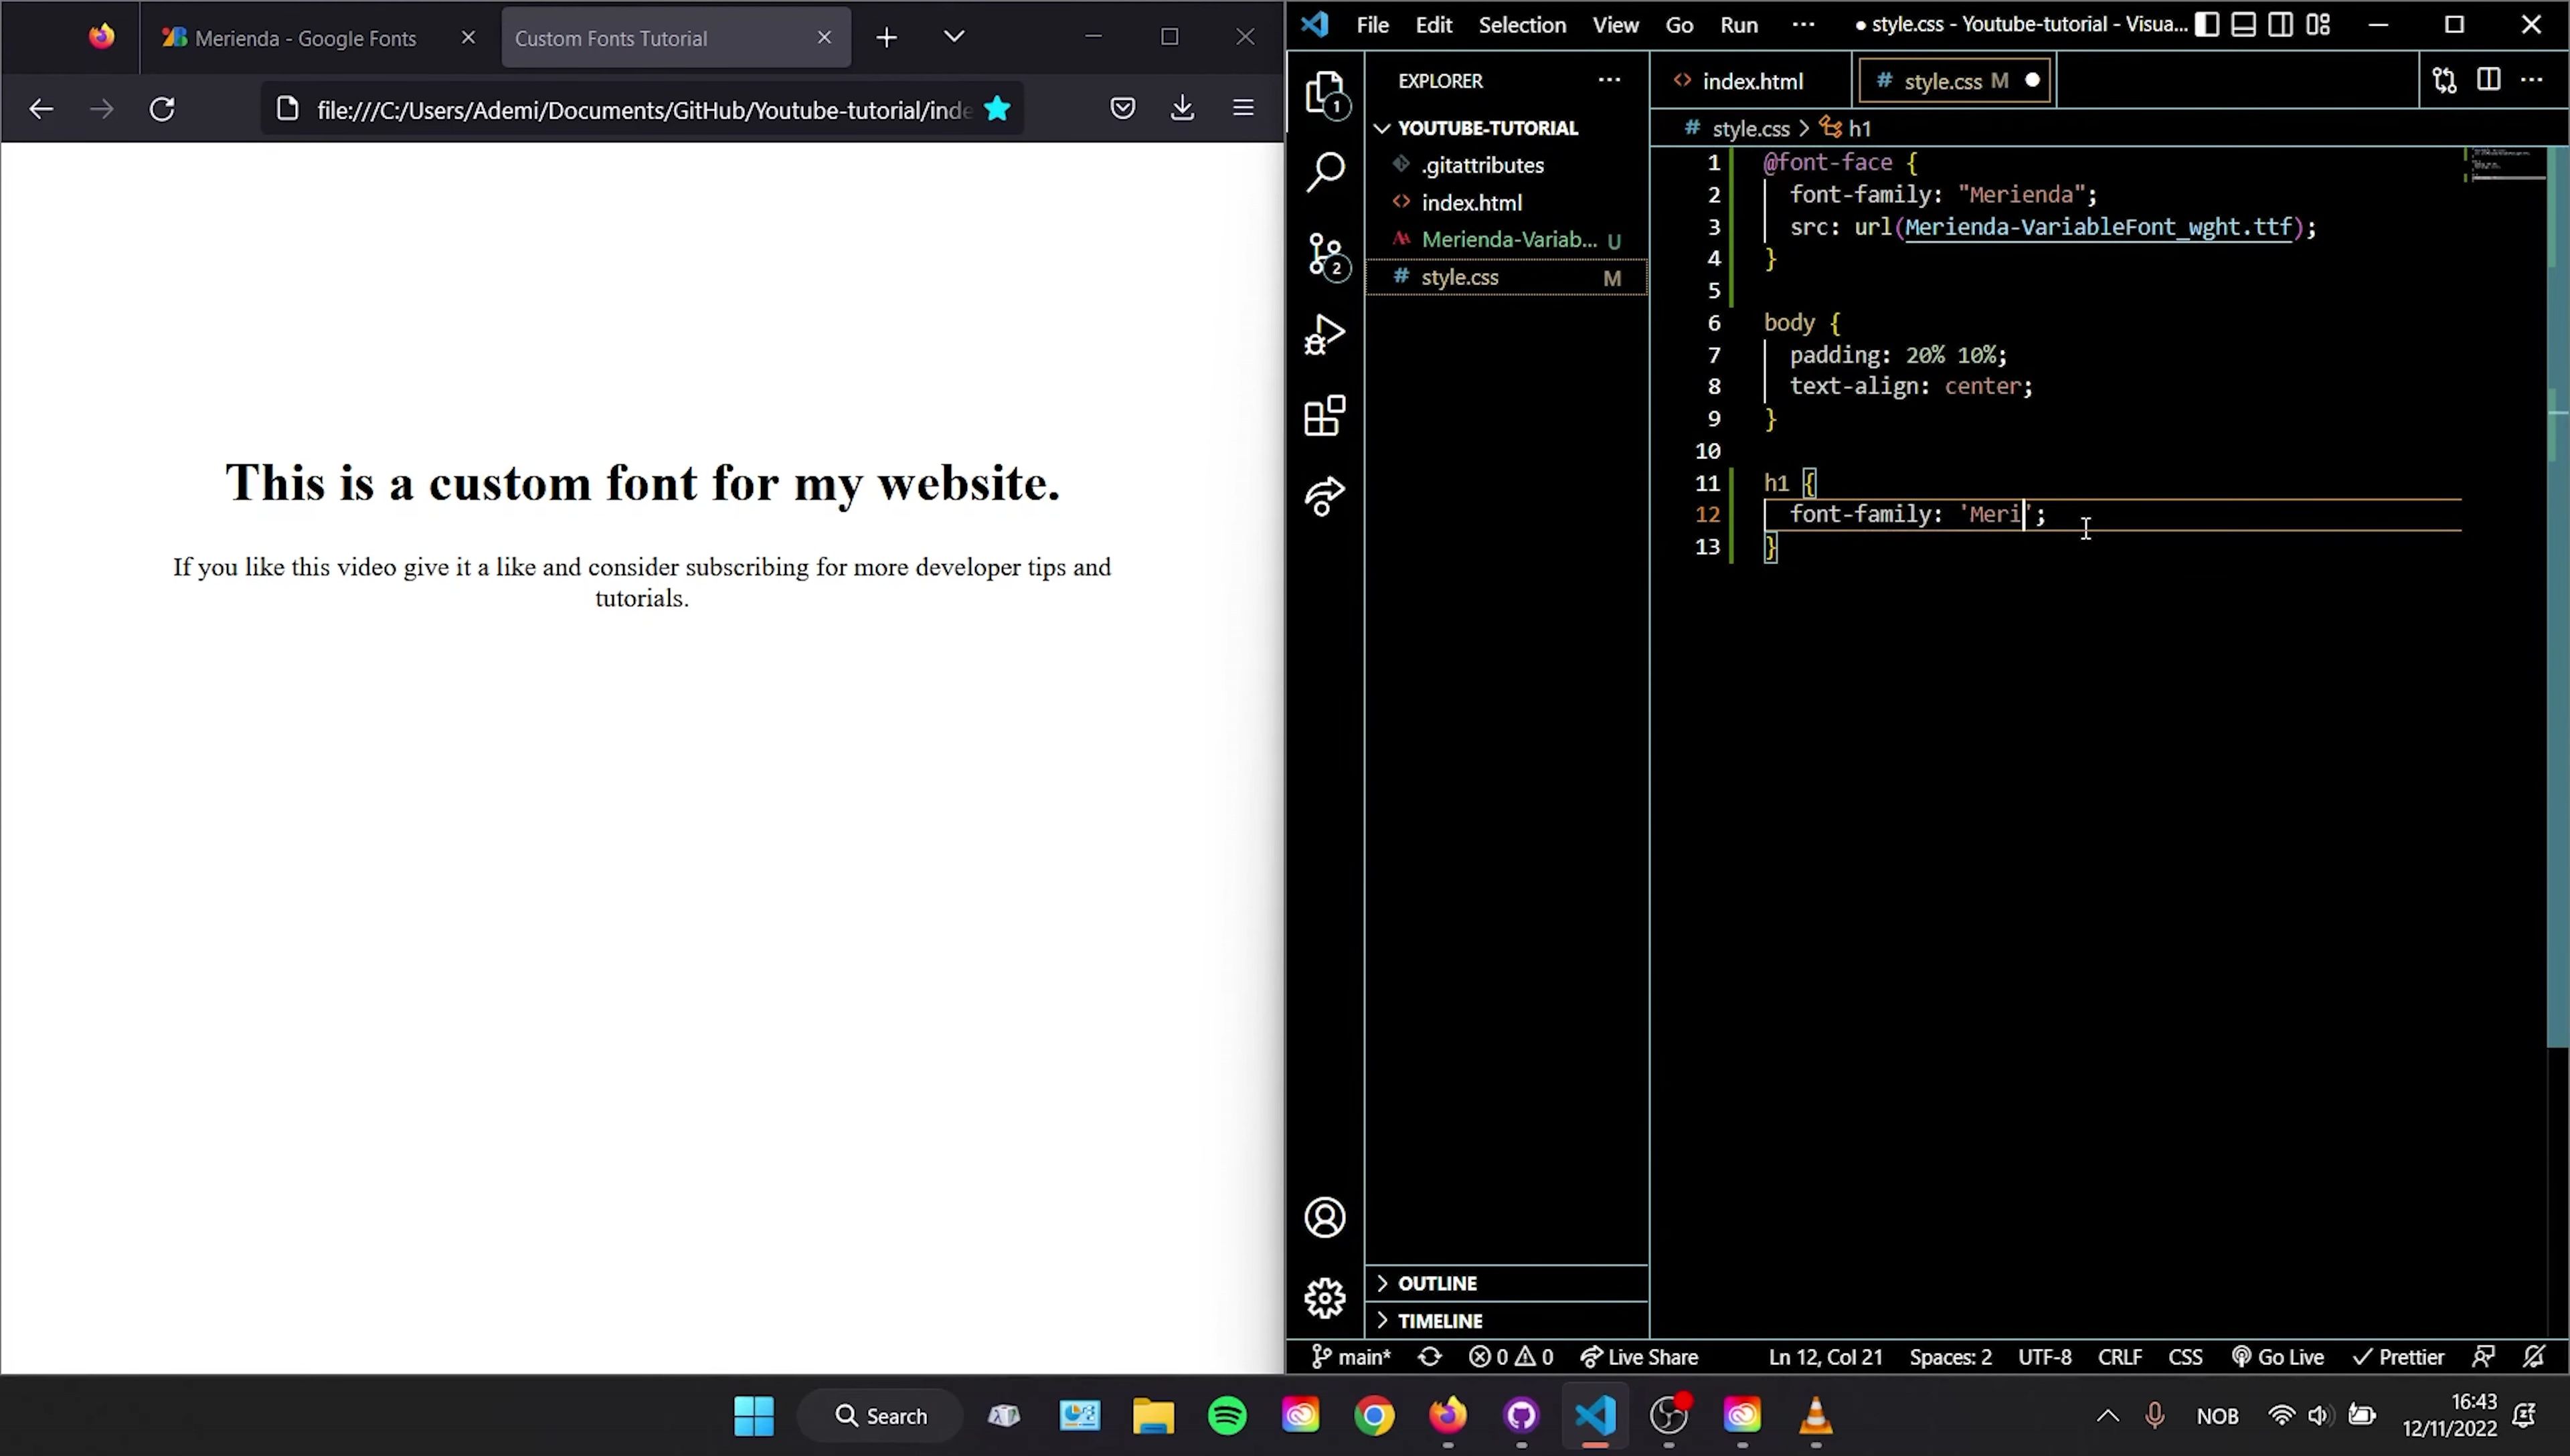Open a new Firefox tab
The width and height of the screenshot is (2570, 1456).
point(886,38)
